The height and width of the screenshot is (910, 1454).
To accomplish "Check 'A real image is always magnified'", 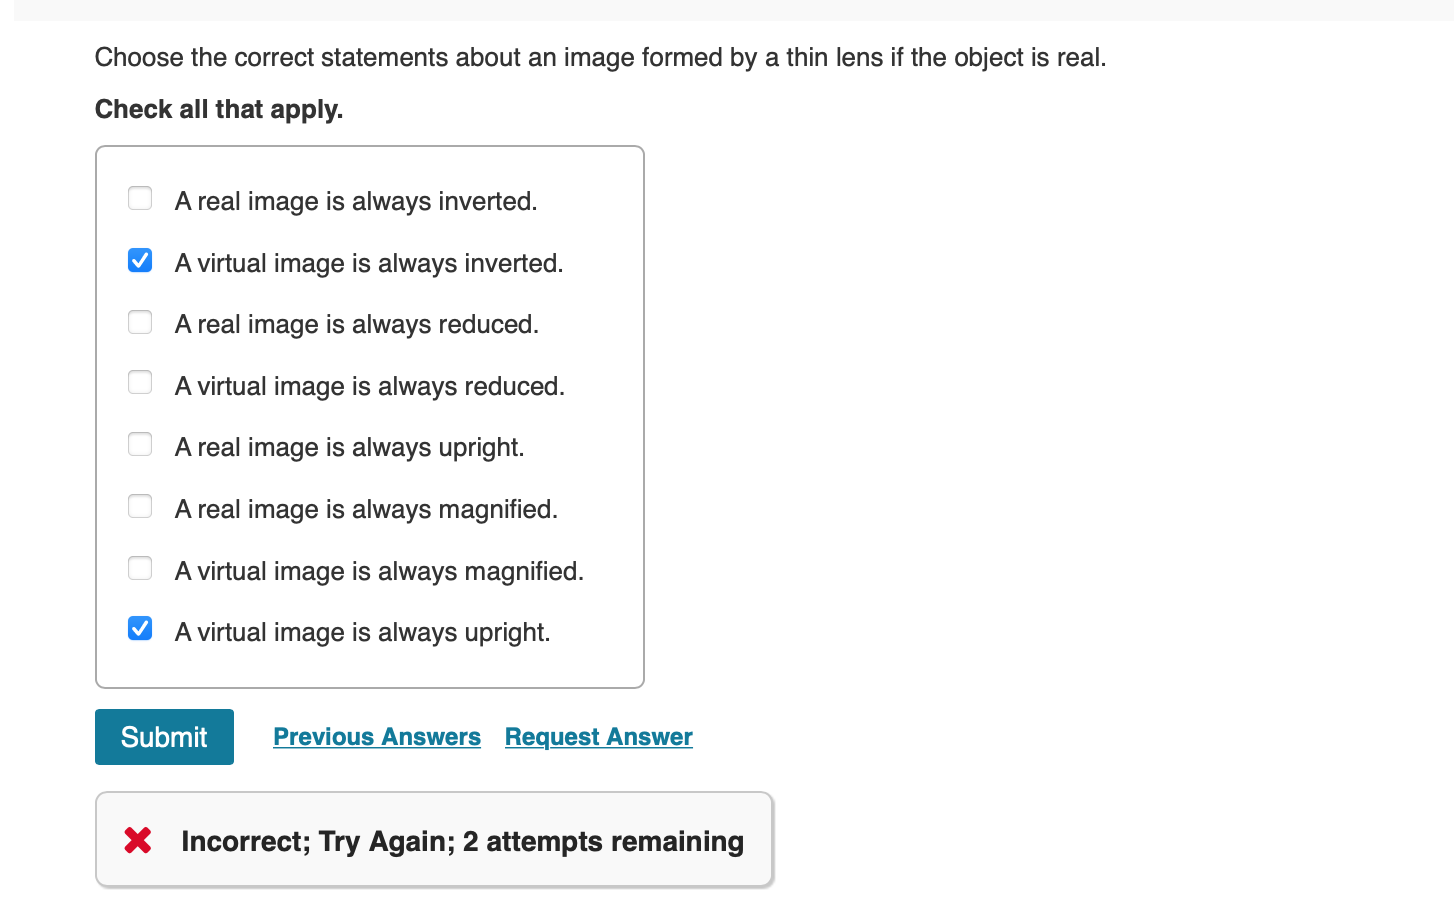I will 139,506.
